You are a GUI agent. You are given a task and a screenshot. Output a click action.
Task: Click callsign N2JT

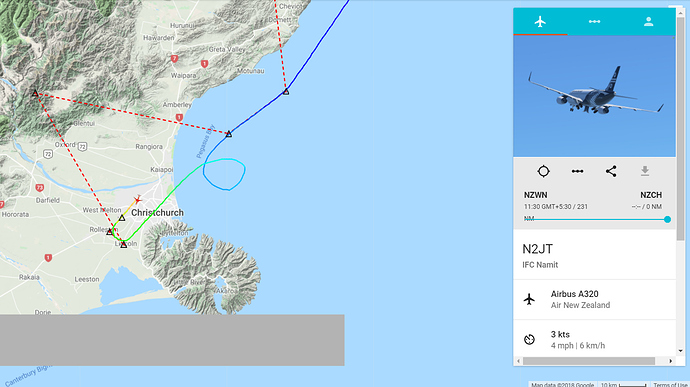(537, 249)
